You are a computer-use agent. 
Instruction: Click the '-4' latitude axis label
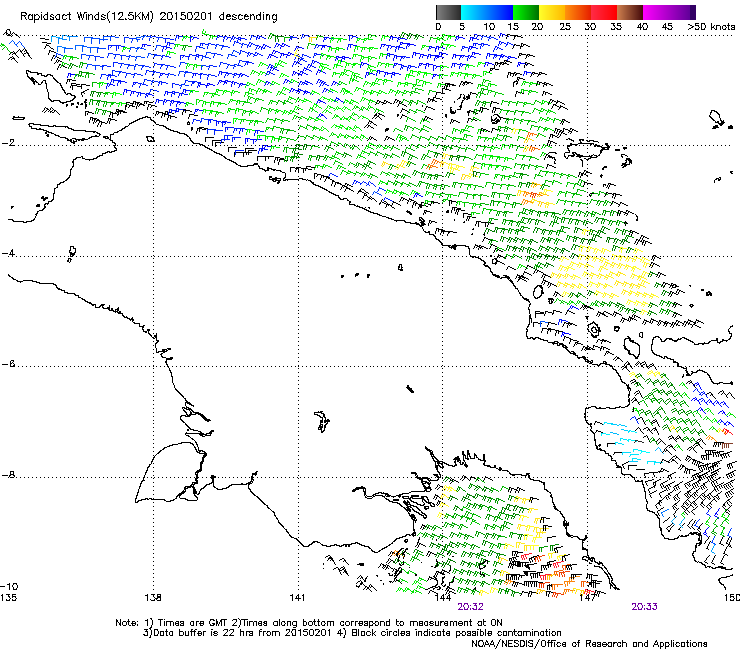8,253
